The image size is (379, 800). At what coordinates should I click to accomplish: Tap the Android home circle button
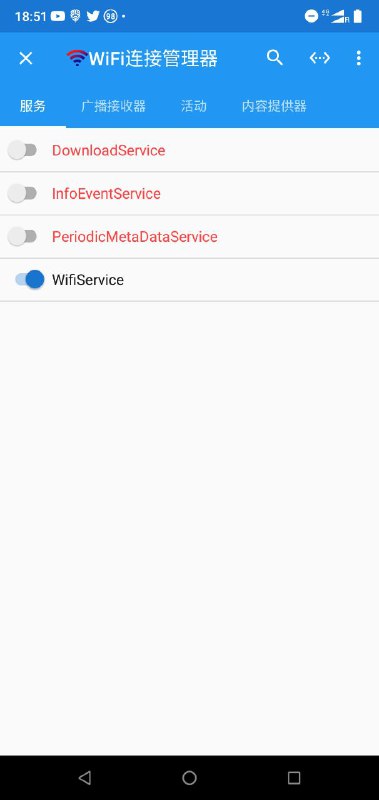pos(189,778)
